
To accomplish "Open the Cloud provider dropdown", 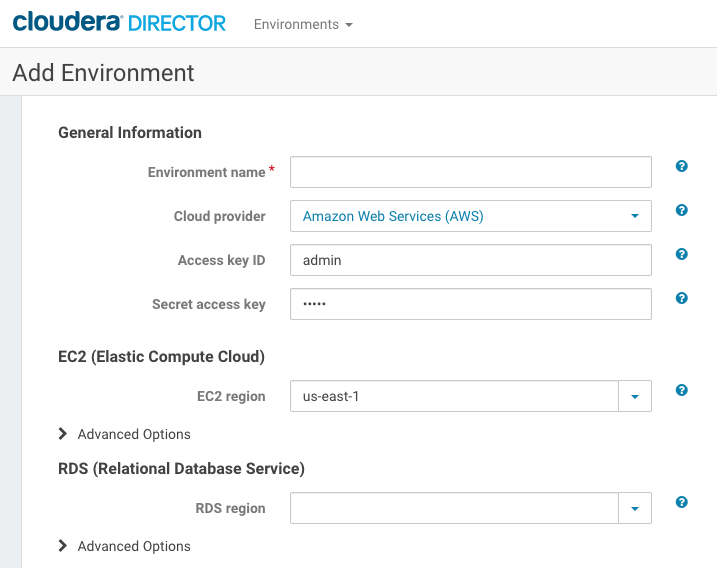I will (471, 216).
